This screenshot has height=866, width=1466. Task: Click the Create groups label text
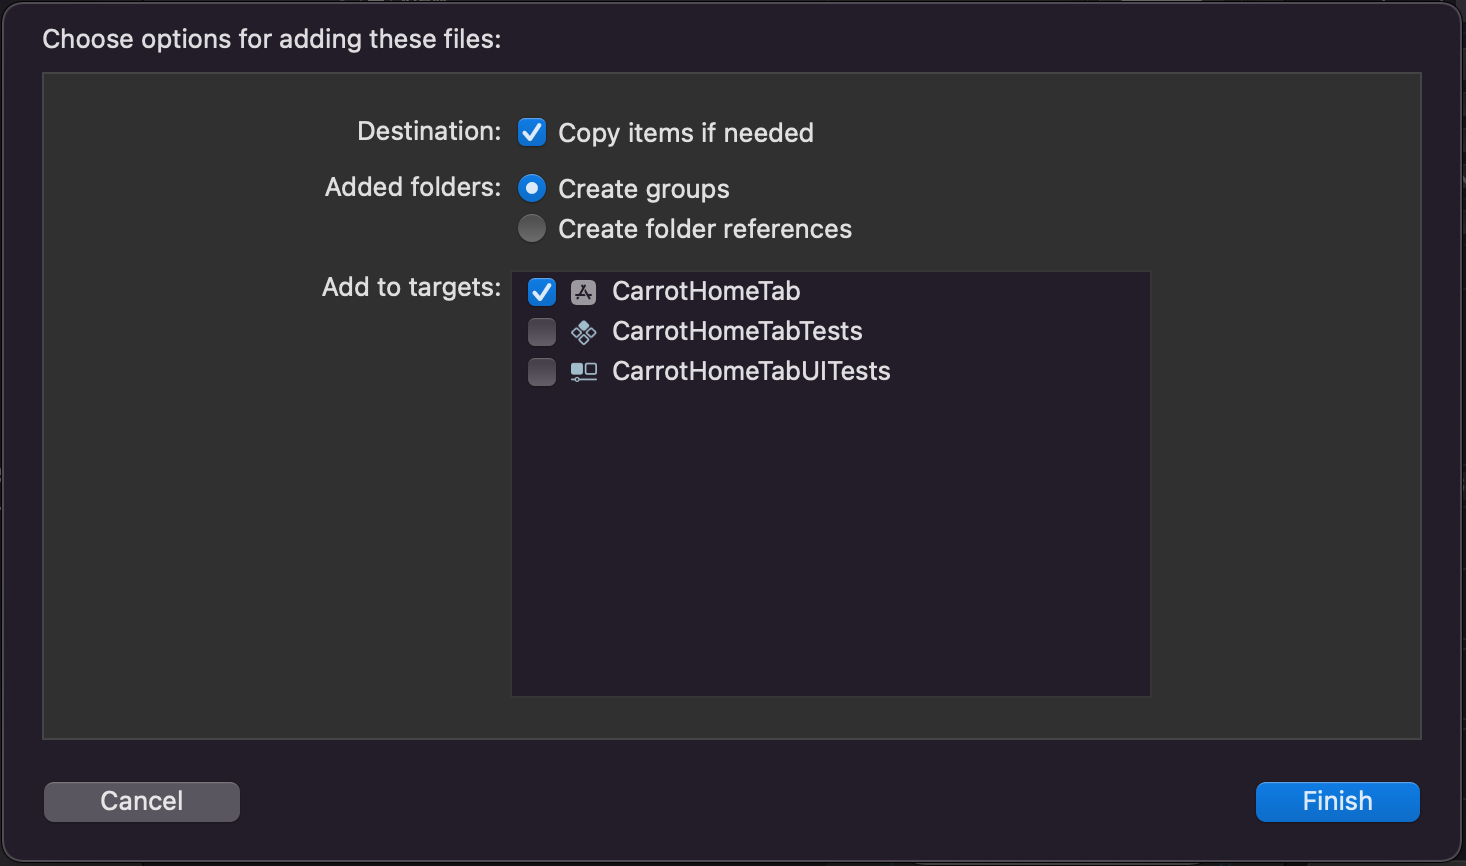644,189
